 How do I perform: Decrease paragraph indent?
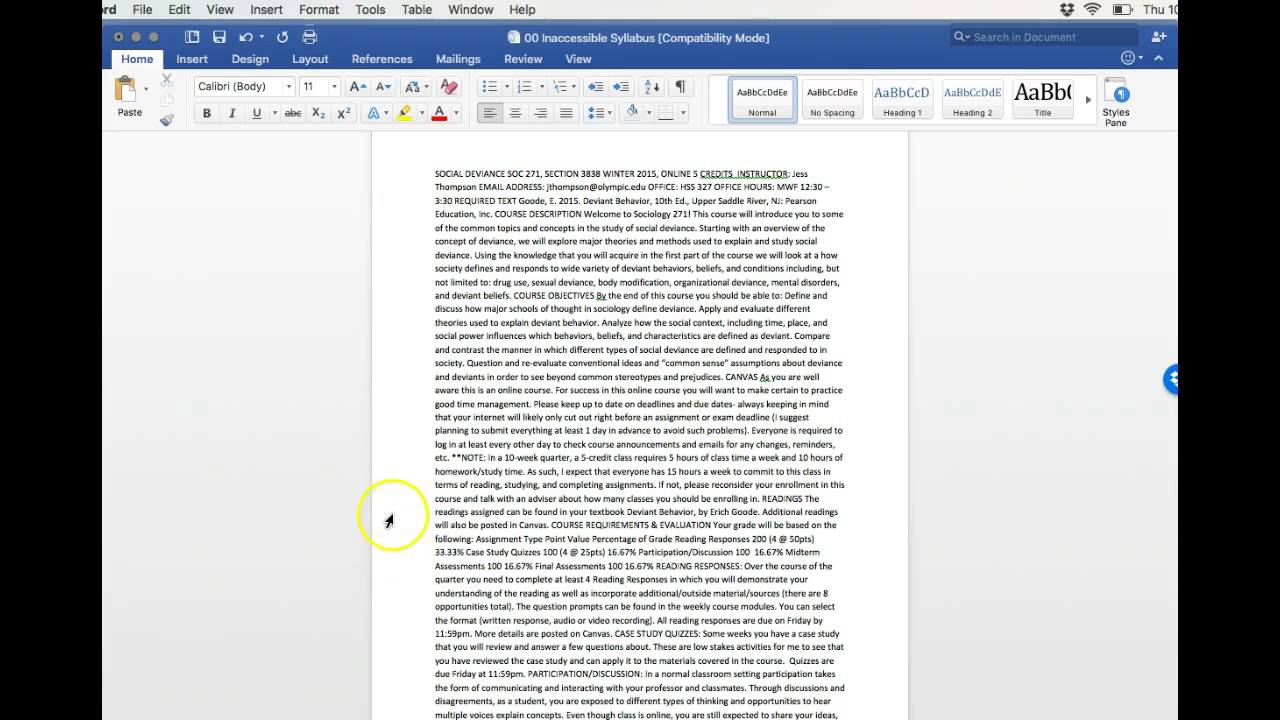point(595,87)
